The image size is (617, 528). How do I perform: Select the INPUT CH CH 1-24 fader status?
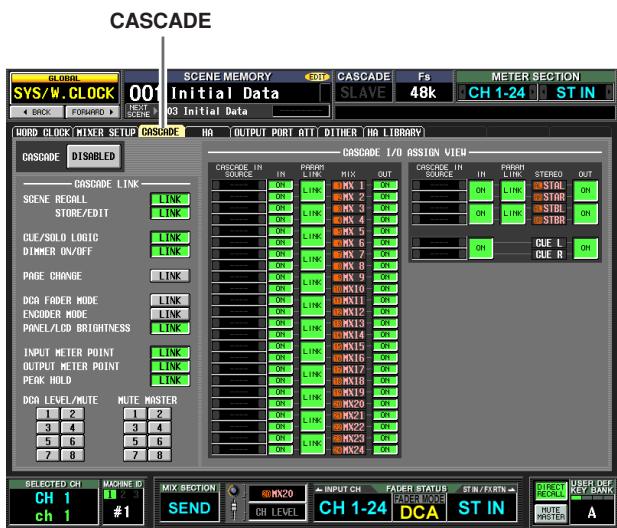(353, 508)
